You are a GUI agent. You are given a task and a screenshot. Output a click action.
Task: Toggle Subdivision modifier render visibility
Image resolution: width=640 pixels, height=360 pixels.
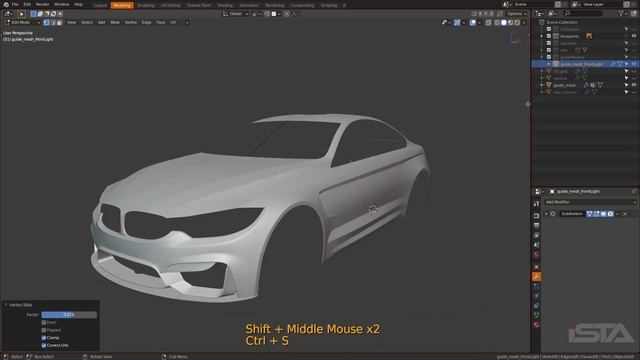pyautogui.click(x=610, y=214)
